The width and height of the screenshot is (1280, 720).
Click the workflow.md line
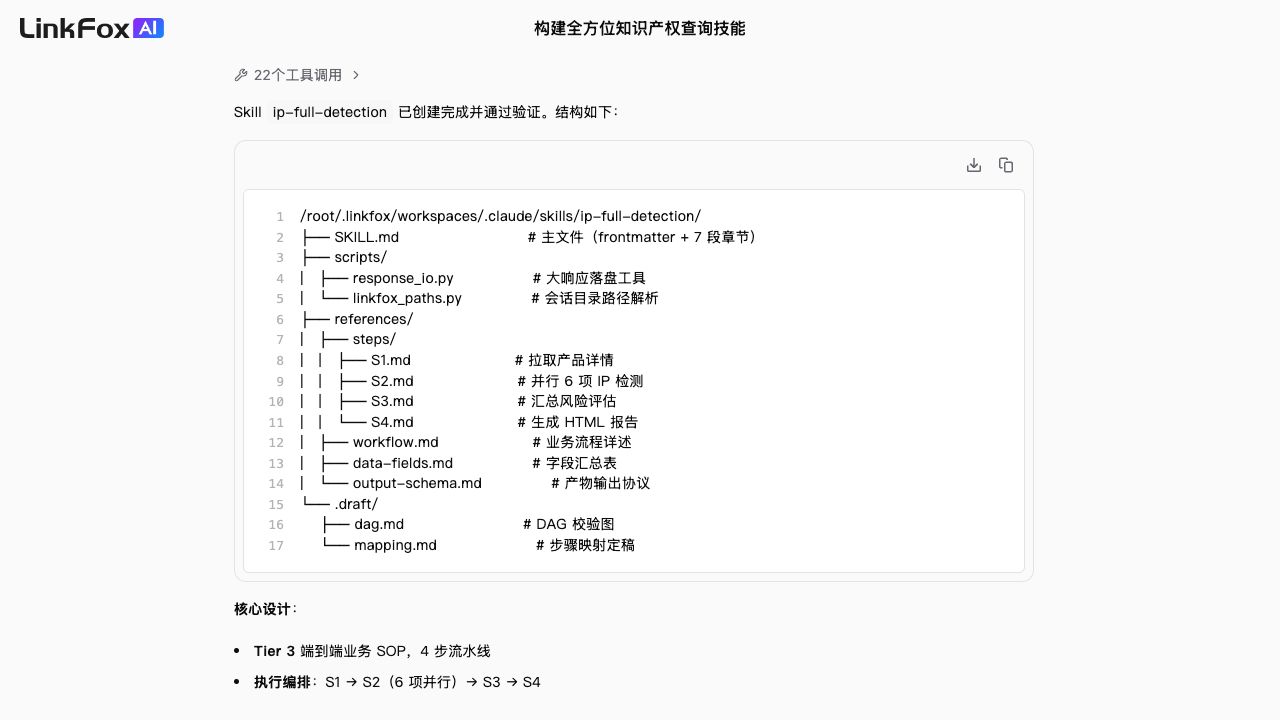[x=466, y=442]
